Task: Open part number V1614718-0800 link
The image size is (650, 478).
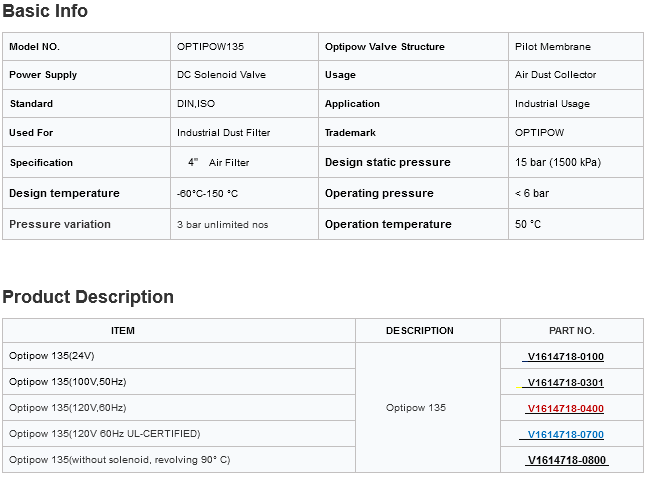Action: (567, 460)
